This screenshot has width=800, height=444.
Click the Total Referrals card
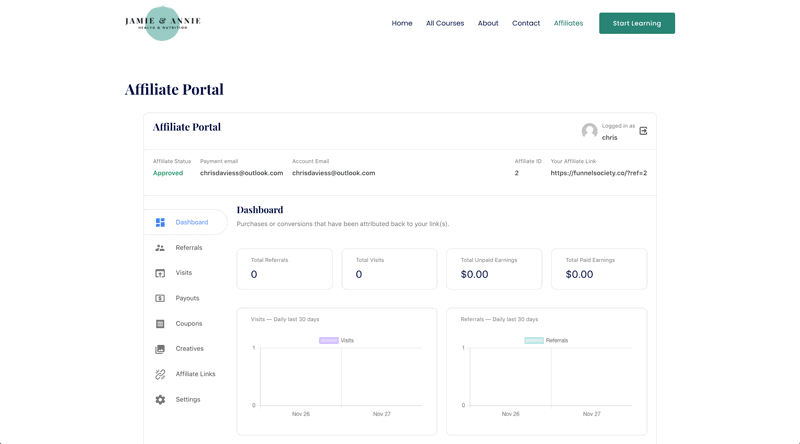285,269
